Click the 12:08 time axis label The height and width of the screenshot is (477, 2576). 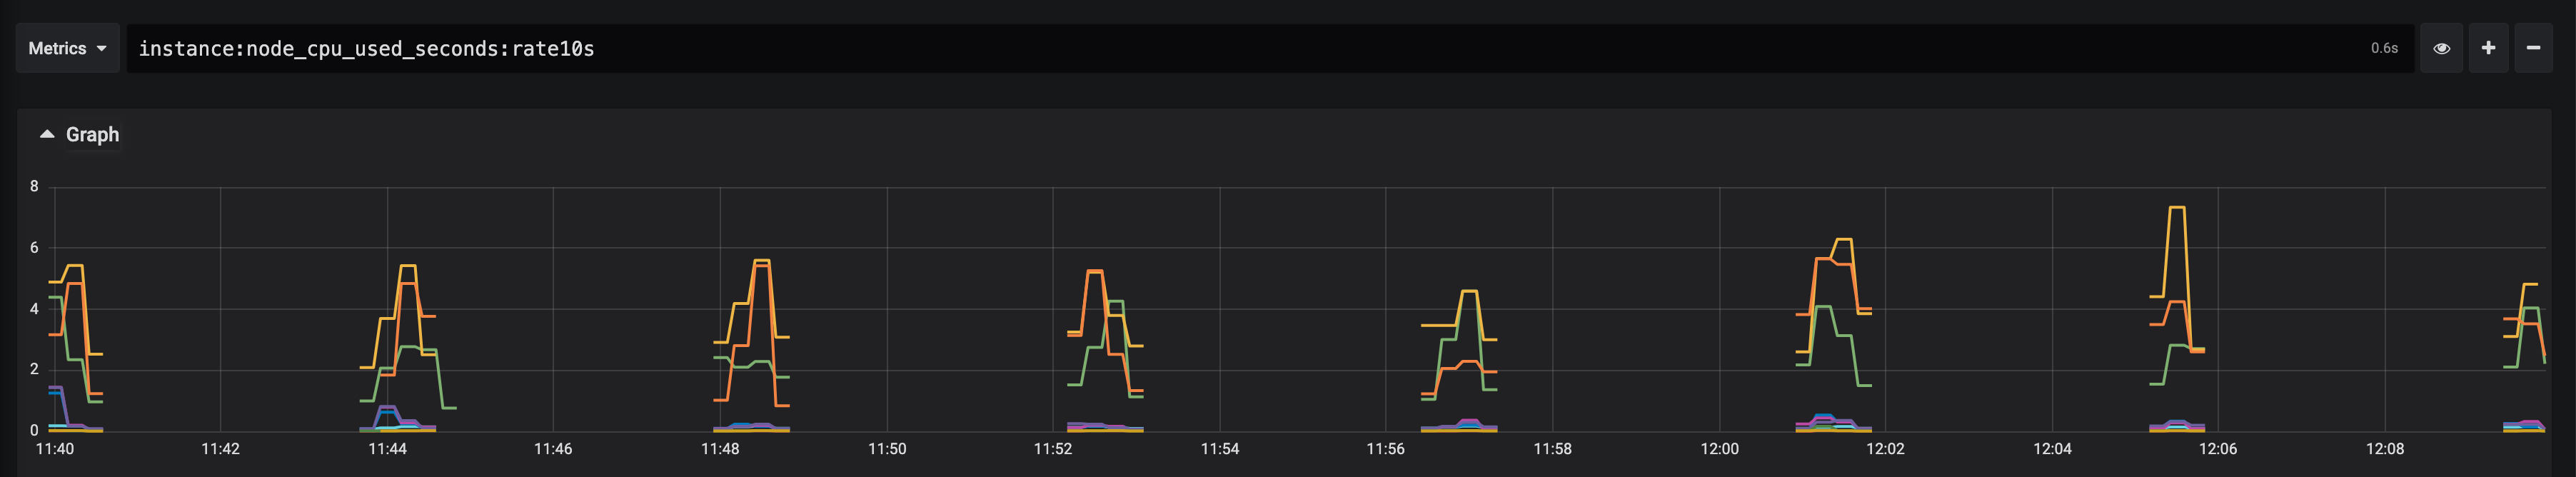point(2385,449)
